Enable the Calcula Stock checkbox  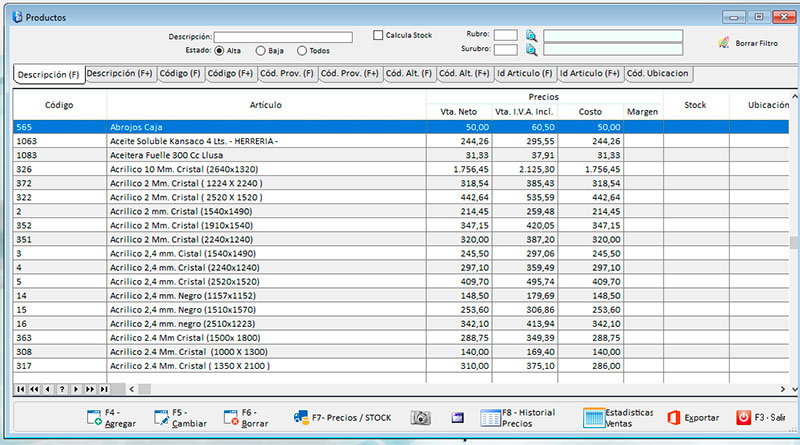pos(378,35)
